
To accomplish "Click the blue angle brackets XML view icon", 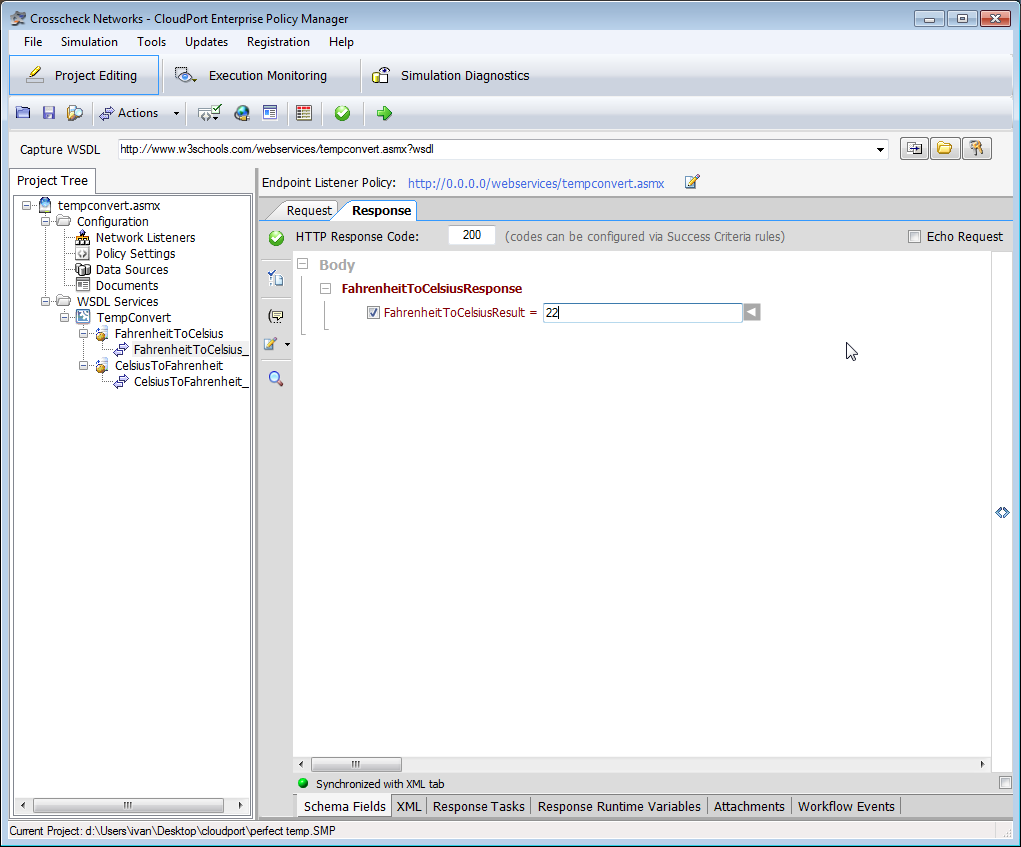I will 1002,513.
